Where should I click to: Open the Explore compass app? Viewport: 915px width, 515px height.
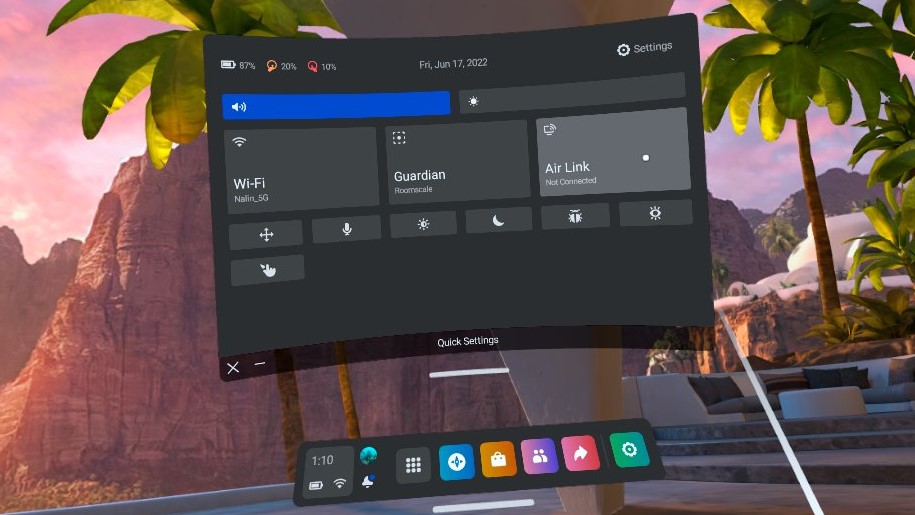click(456, 462)
